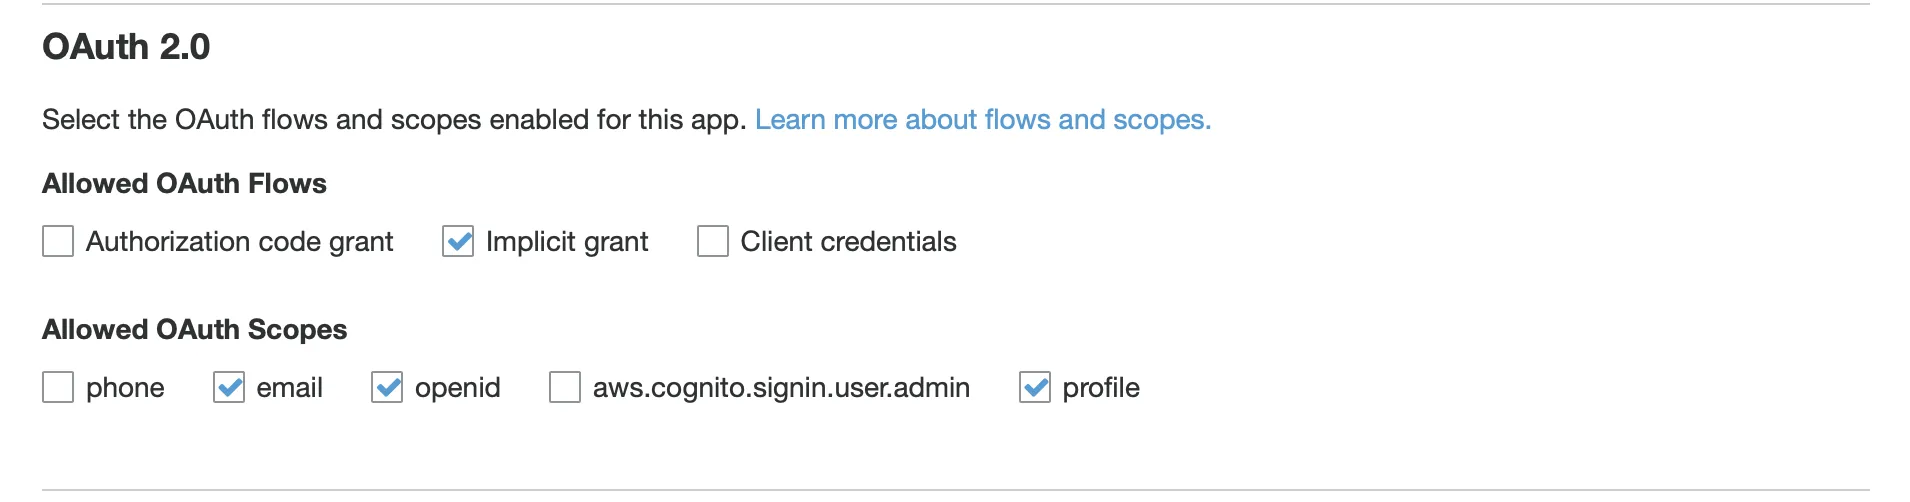
Task: Click the Allowed OAuth Flows heading
Action: click(x=184, y=184)
